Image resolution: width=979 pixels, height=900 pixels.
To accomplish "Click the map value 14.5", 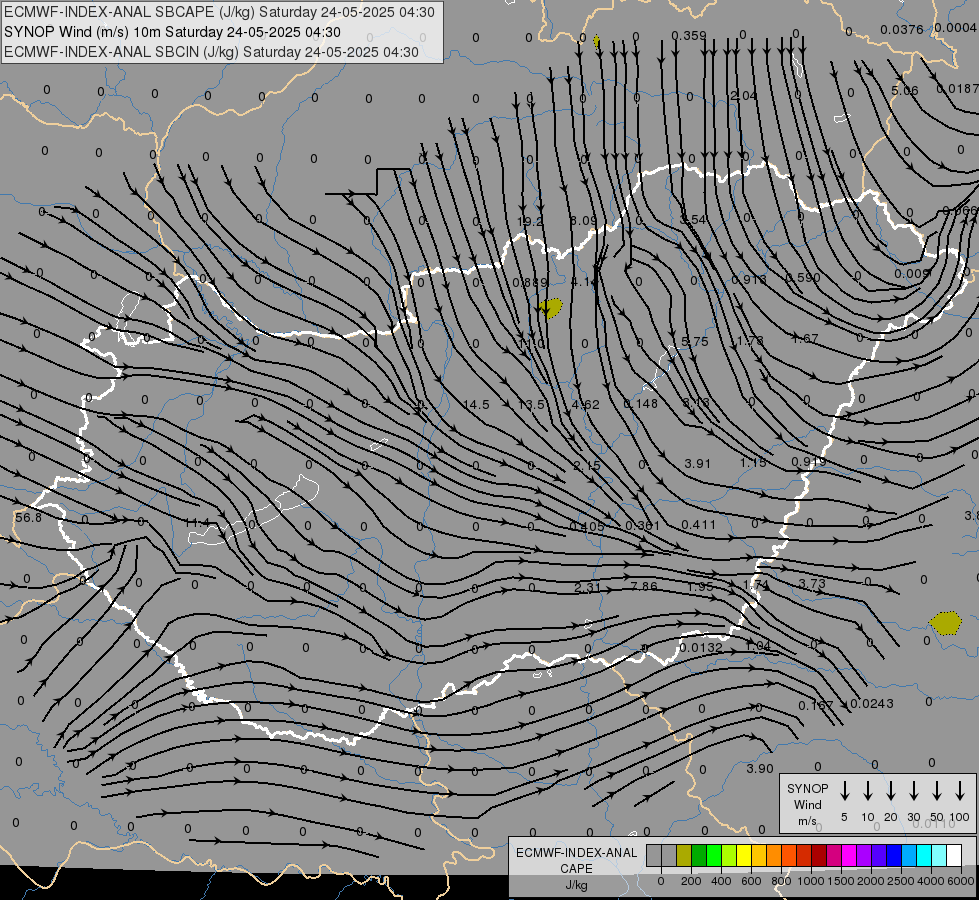I will tap(476, 405).
